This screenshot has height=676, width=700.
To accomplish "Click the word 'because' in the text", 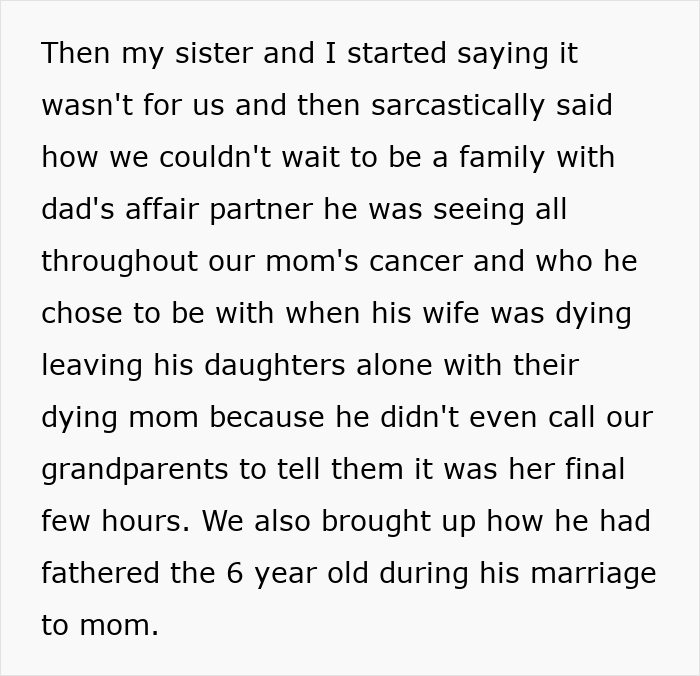I will [x=267, y=418].
